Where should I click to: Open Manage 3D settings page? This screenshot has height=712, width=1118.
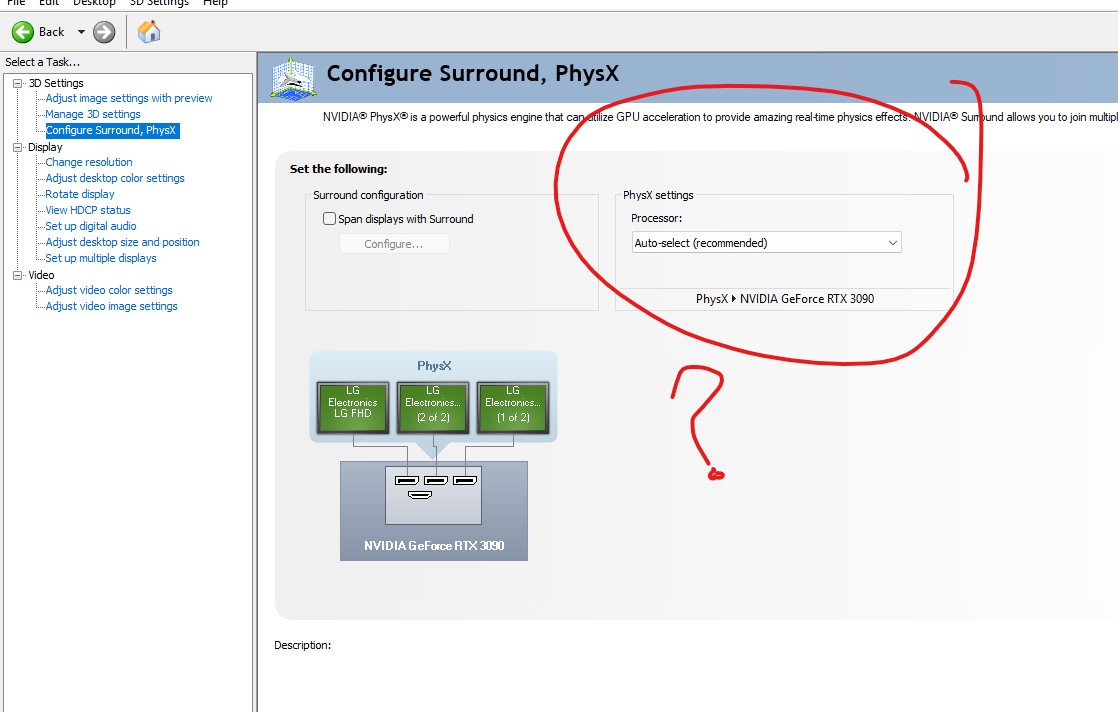point(93,114)
